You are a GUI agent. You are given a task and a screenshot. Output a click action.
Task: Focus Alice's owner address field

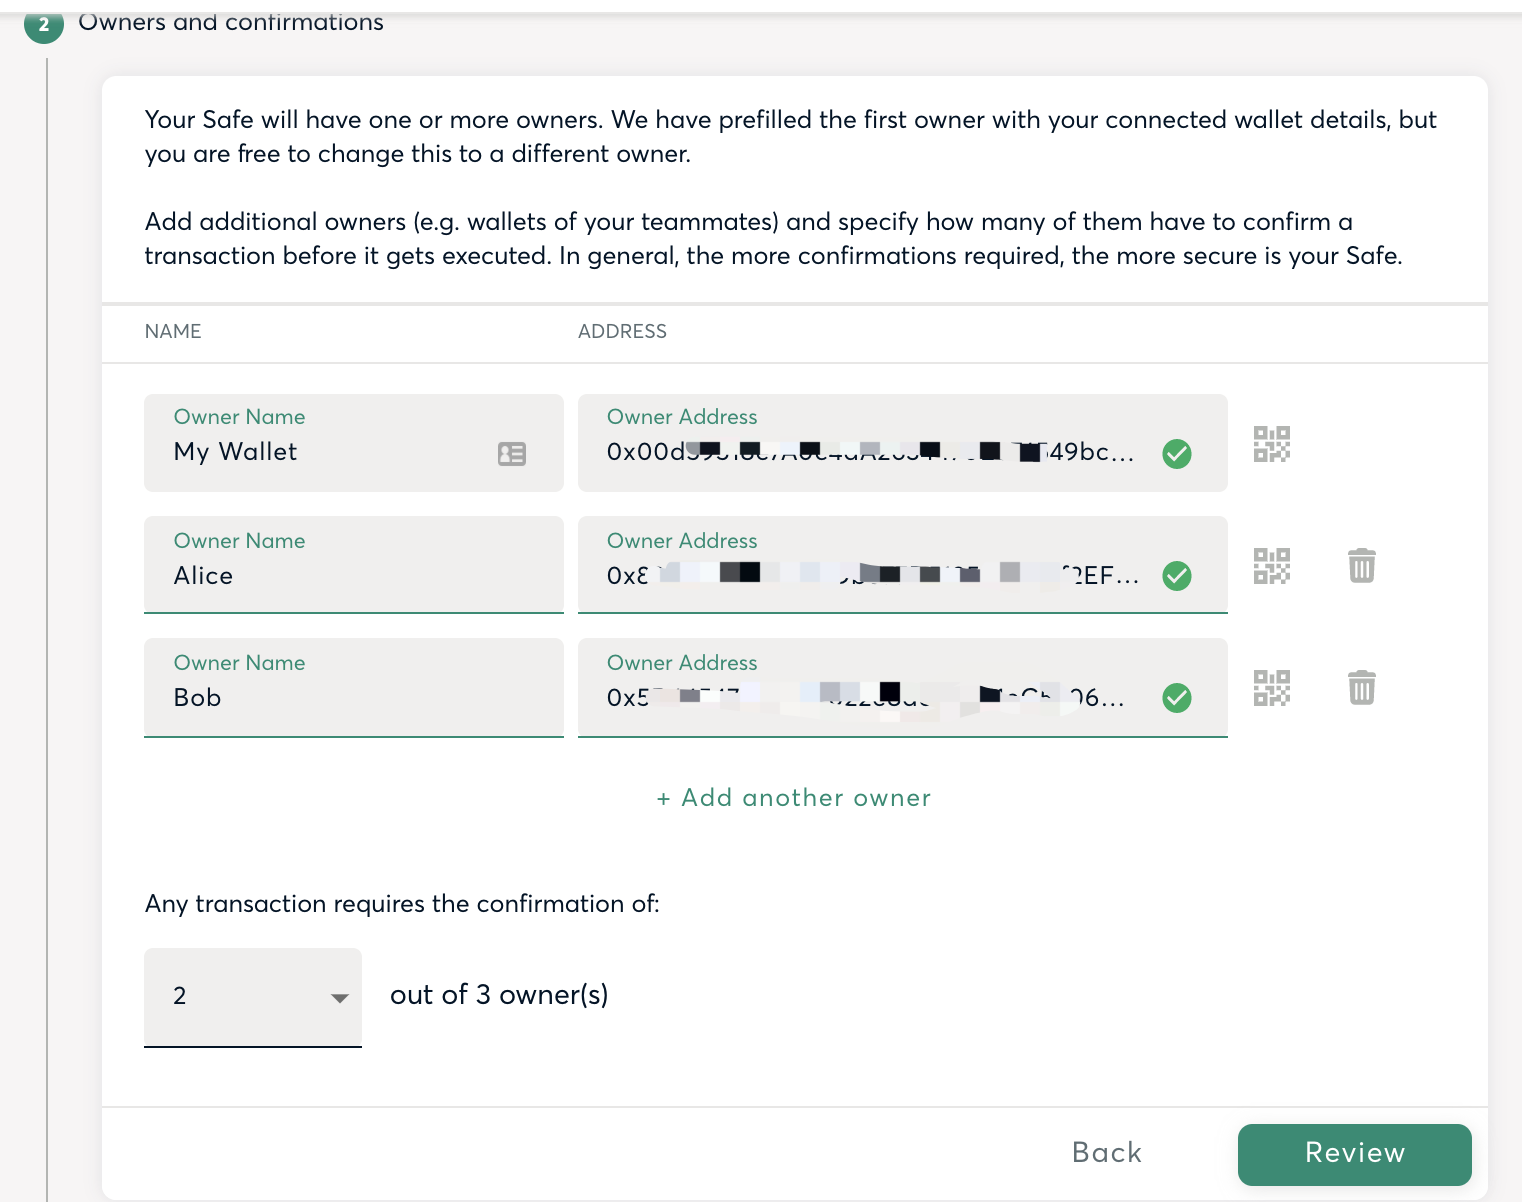pyautogui.click(x=870, y=576)
